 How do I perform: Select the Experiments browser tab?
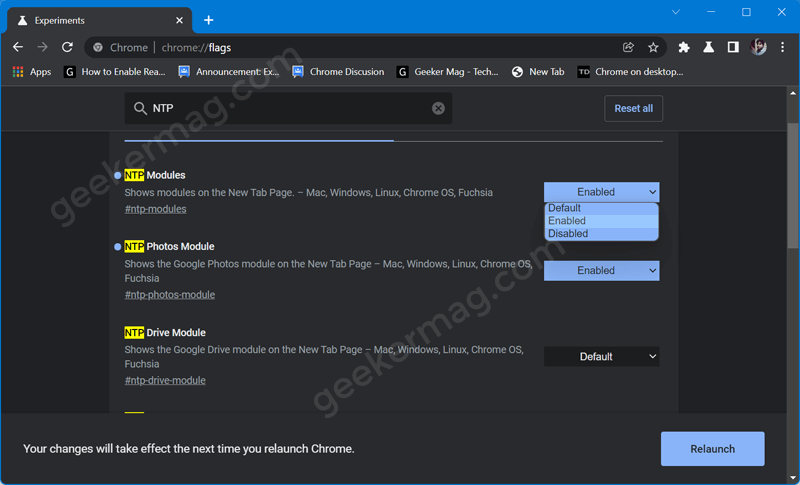[99, 20]
